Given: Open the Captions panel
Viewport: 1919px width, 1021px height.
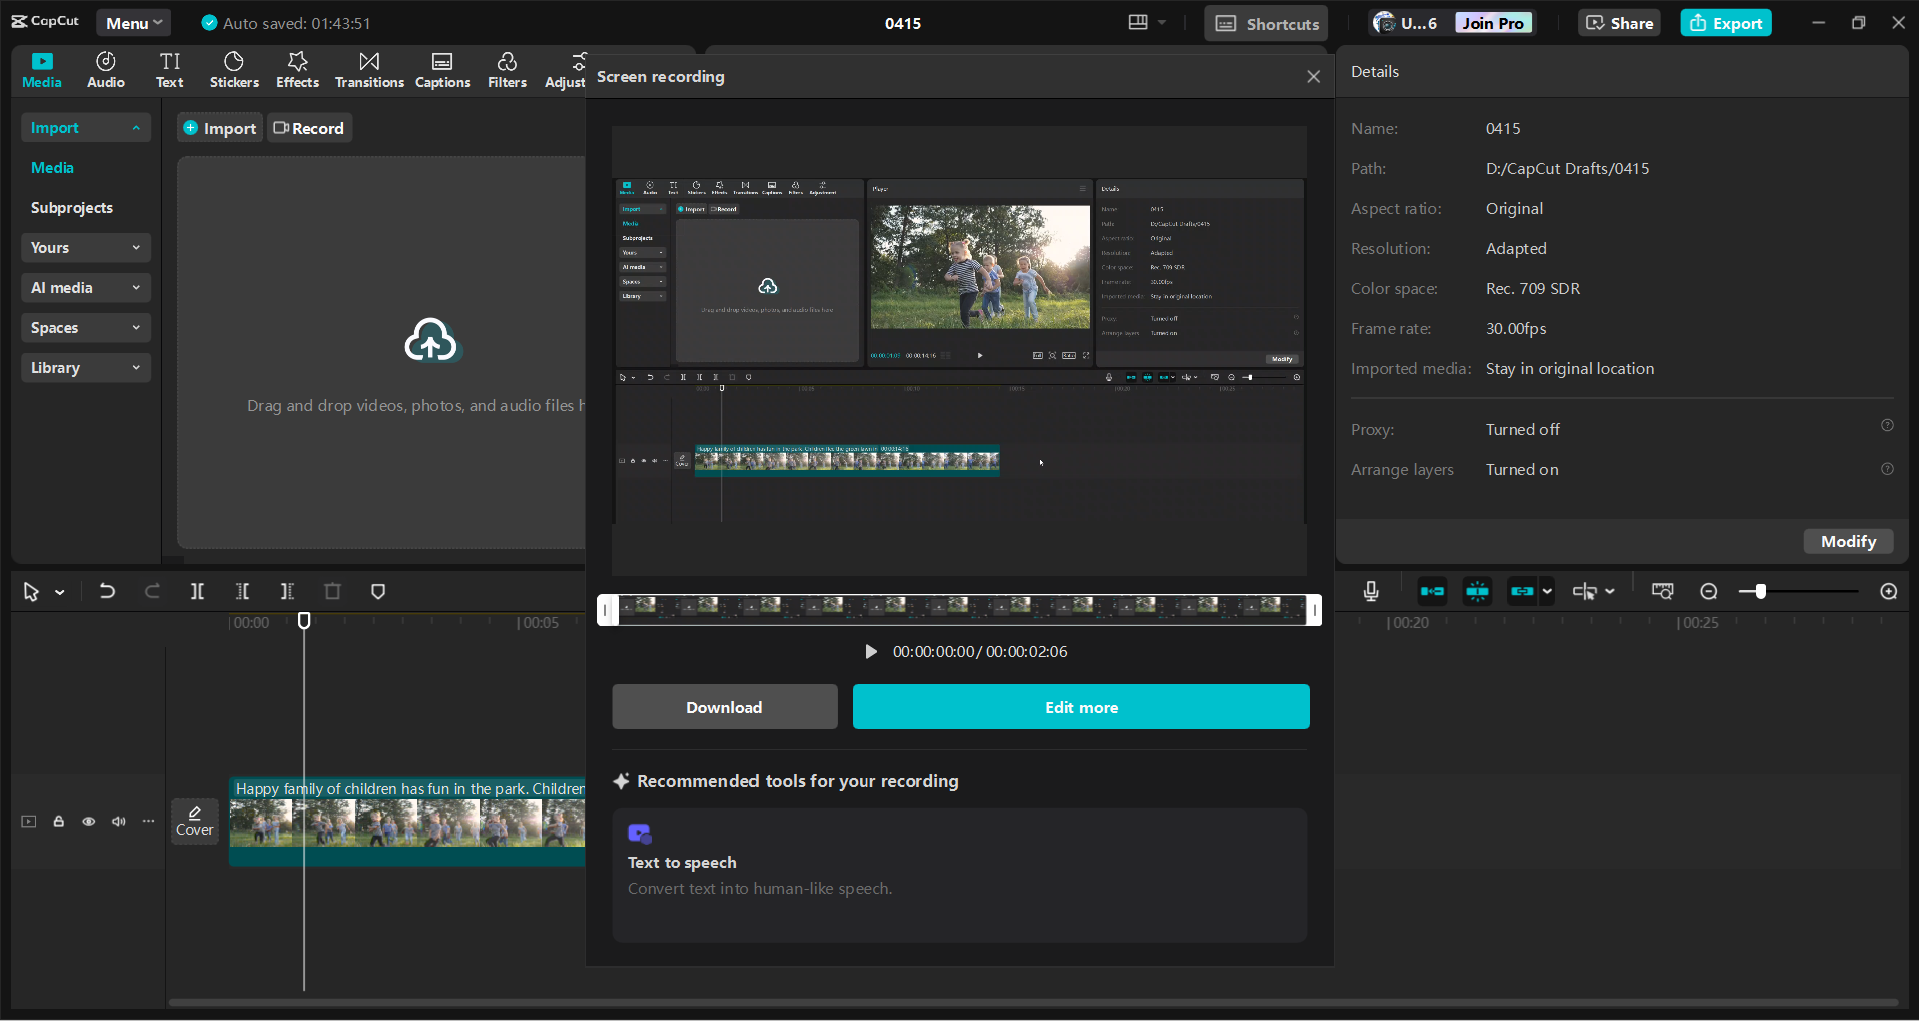Looking at the screenshot, I should (442, 70).
